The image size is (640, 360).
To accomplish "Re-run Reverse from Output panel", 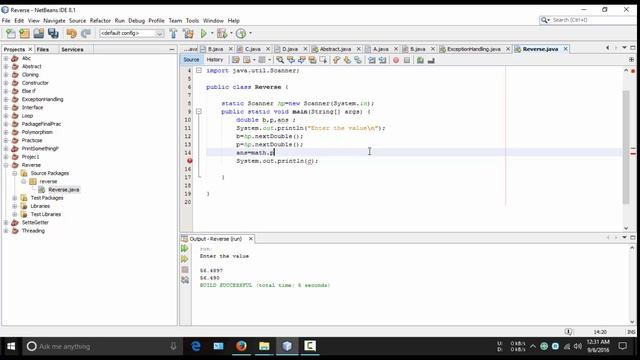I will click(185, 248).
